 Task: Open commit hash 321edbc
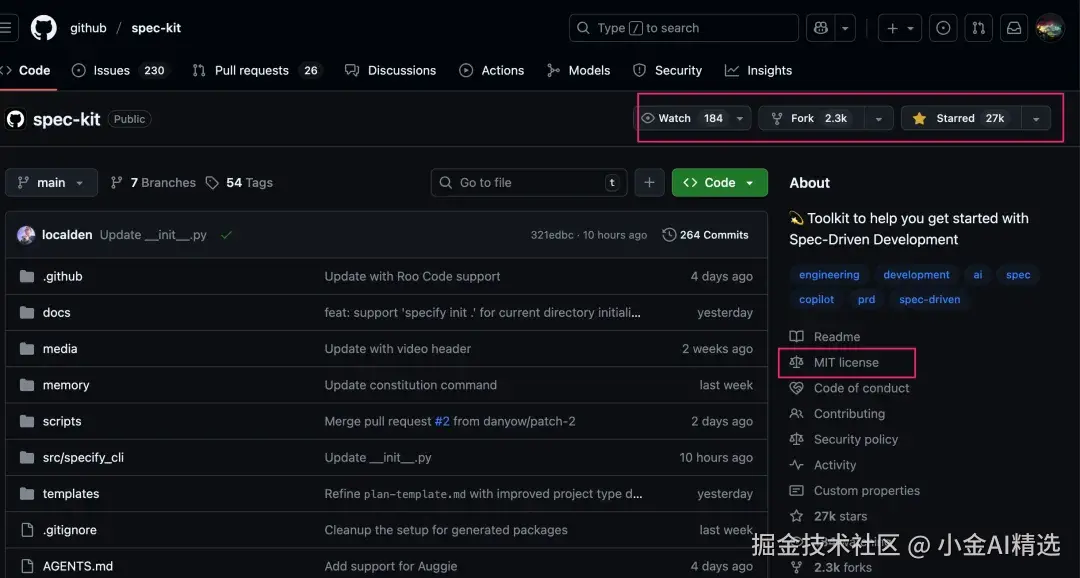pos(552,235)
